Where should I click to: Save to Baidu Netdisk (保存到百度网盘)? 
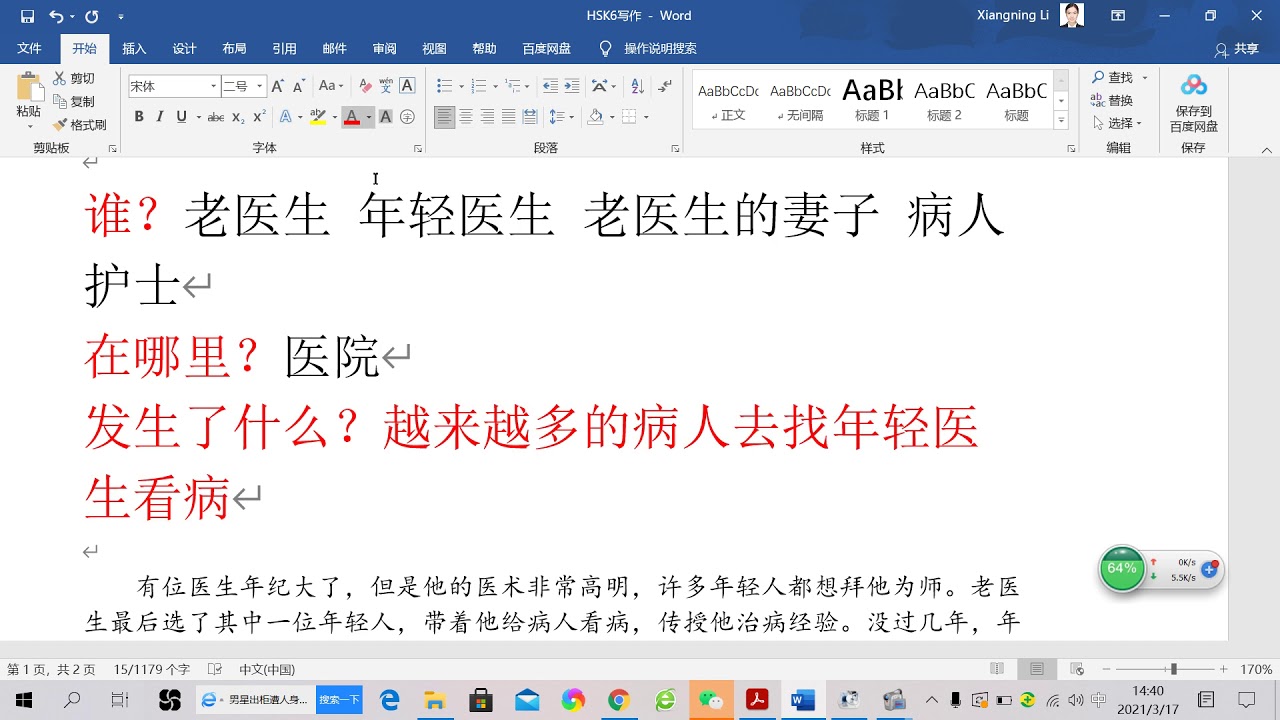1194,103
